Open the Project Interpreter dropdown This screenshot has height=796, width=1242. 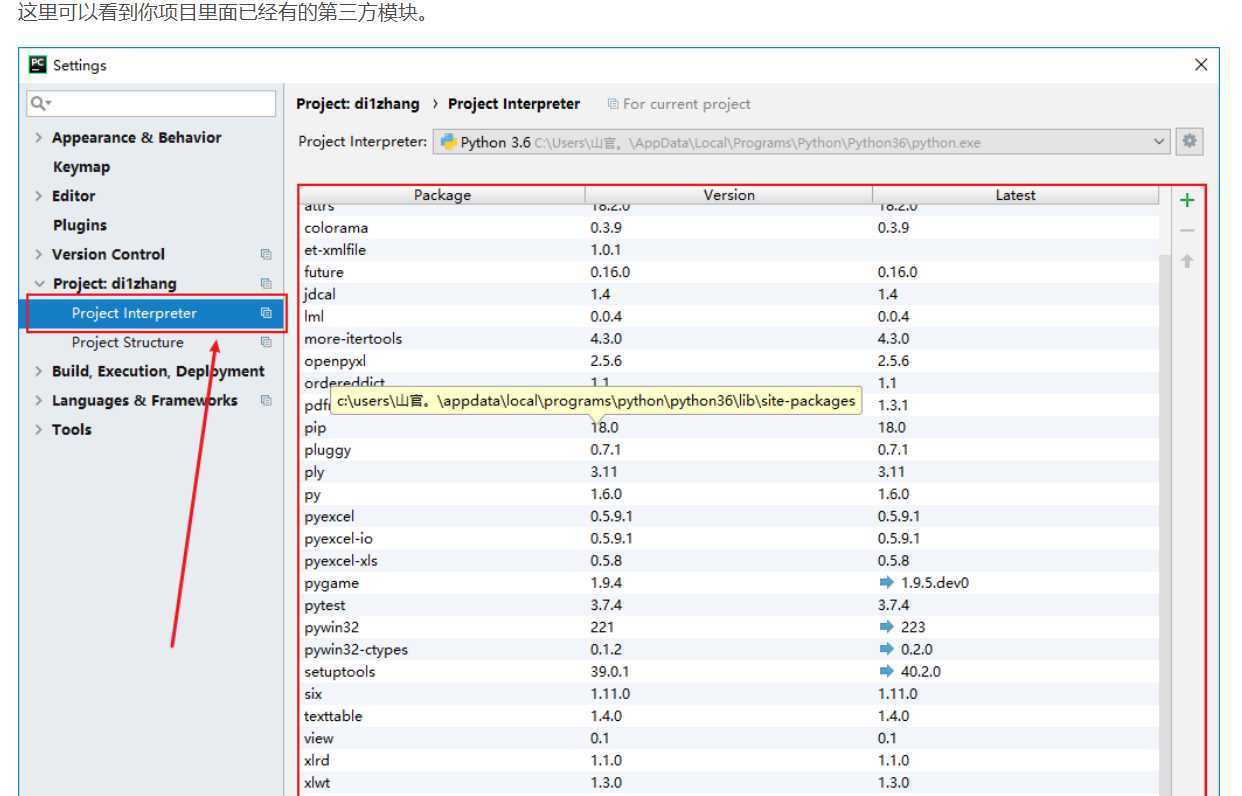tap(801, 142)
